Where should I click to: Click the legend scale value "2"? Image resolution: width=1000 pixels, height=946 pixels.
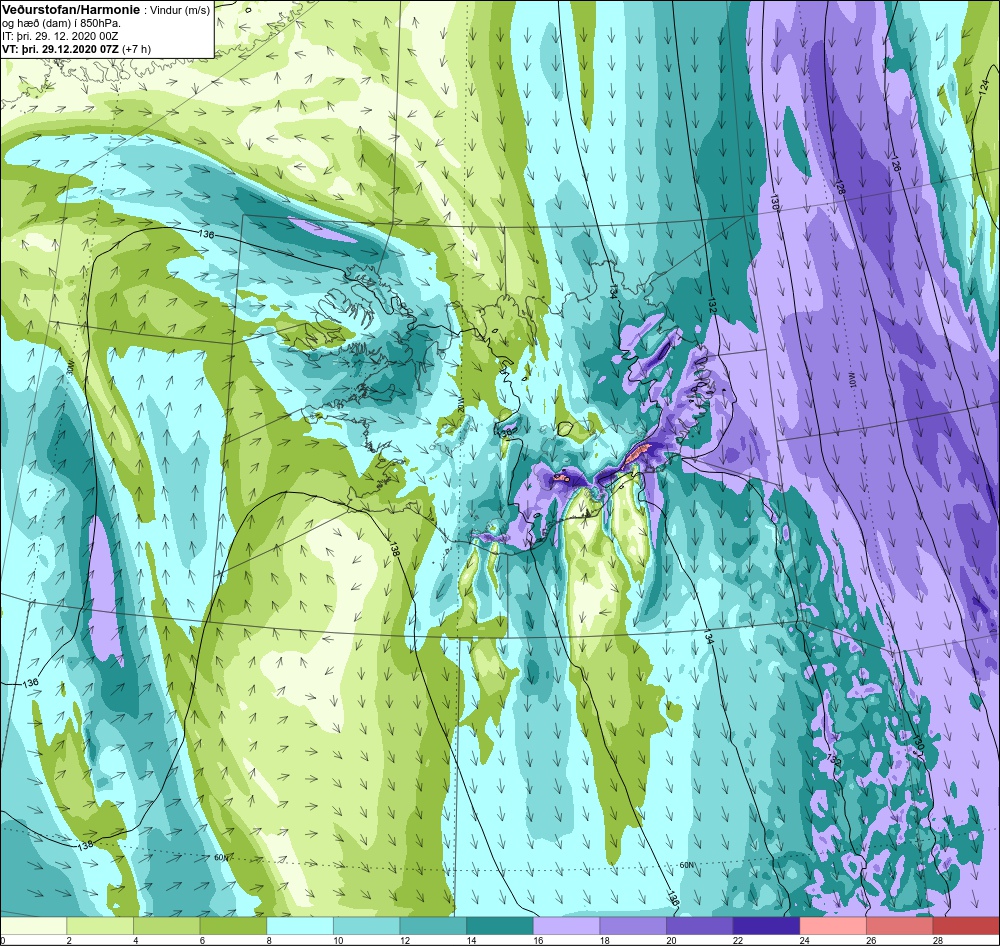tap(69, 940)
